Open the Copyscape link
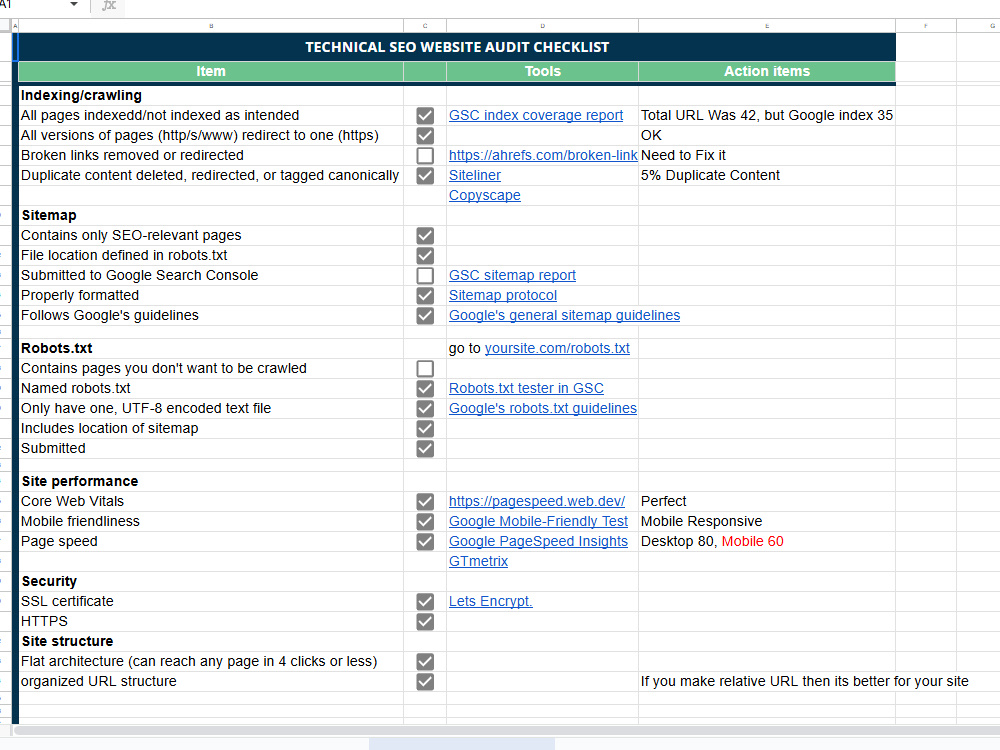Image resolution: width=1000 pixels, height=750 pixels. [x=485, y=195]
